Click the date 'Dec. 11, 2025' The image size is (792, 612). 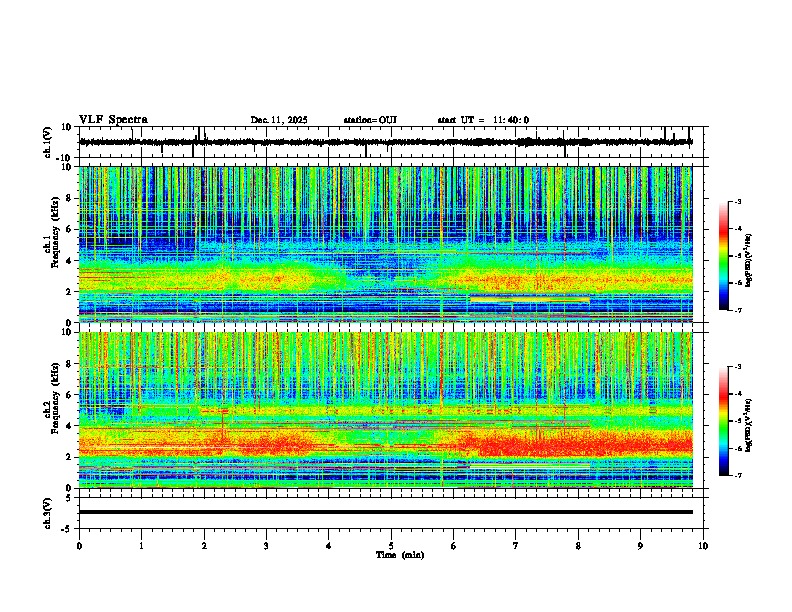(x=279, y=120)
